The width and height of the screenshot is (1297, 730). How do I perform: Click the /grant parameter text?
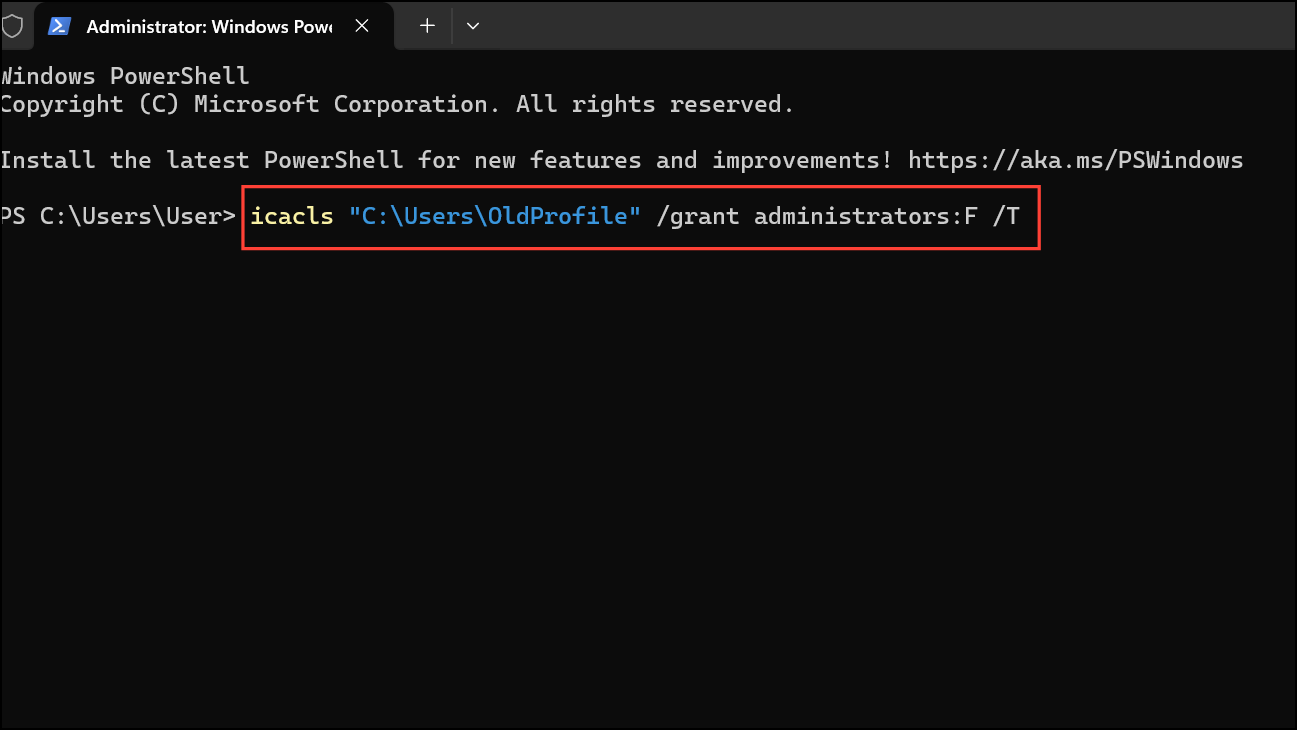[697, 216]
